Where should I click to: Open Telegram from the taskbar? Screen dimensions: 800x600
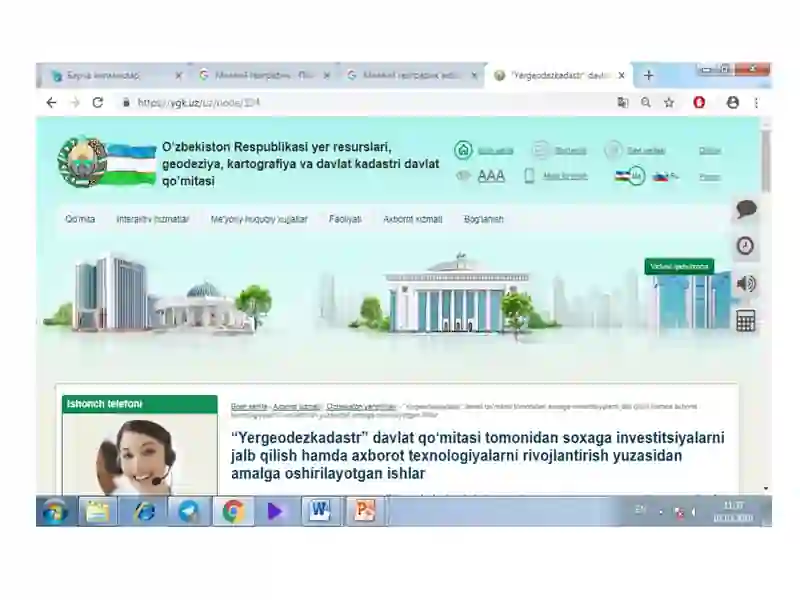click(189, 511)
